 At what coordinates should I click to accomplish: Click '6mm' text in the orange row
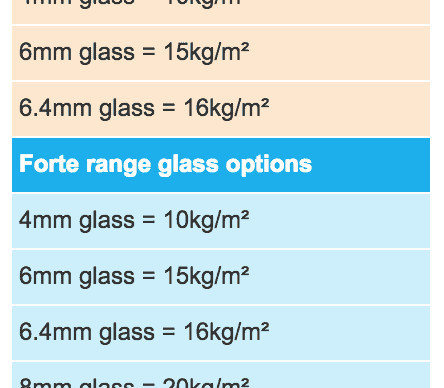point(45,52)
